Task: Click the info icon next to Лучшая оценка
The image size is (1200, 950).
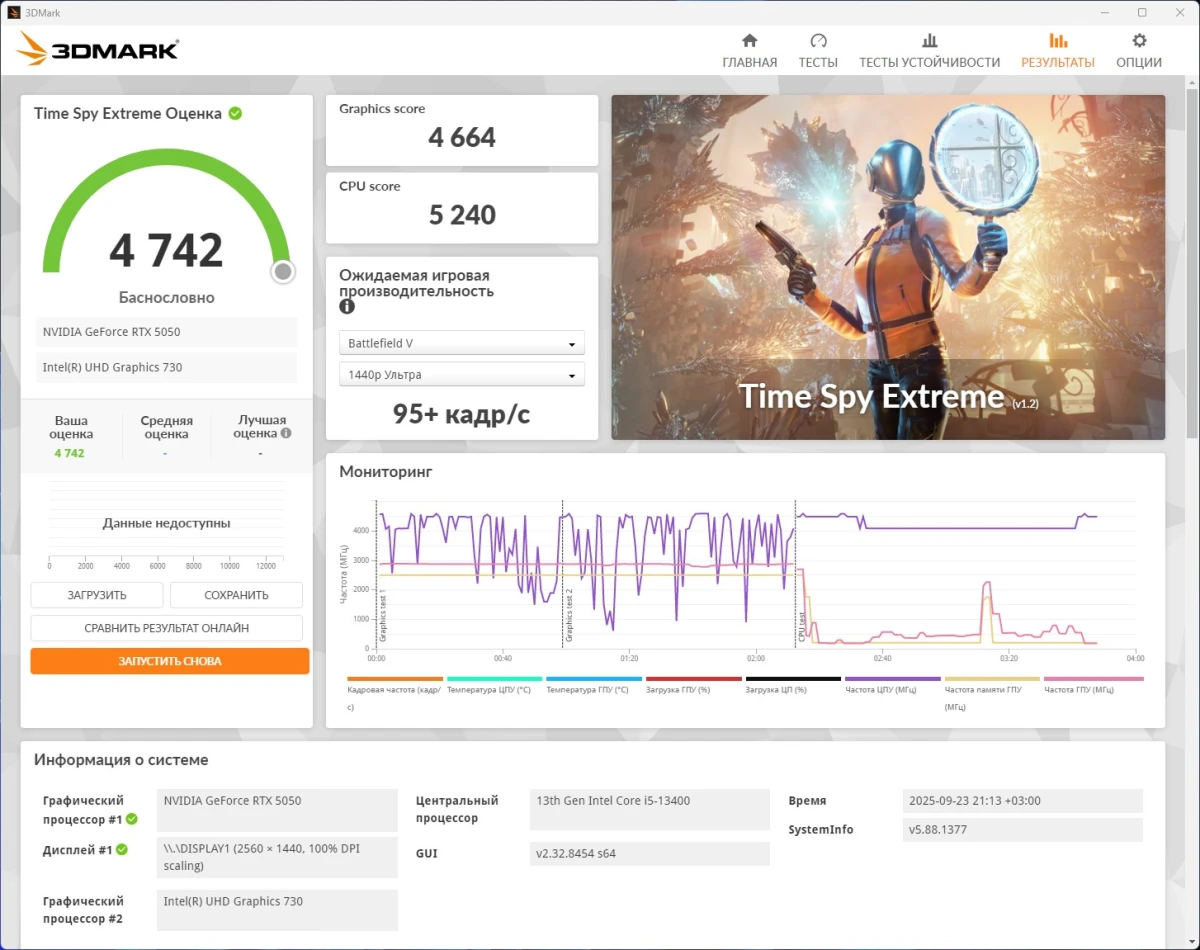Action: tap(287, 433)
